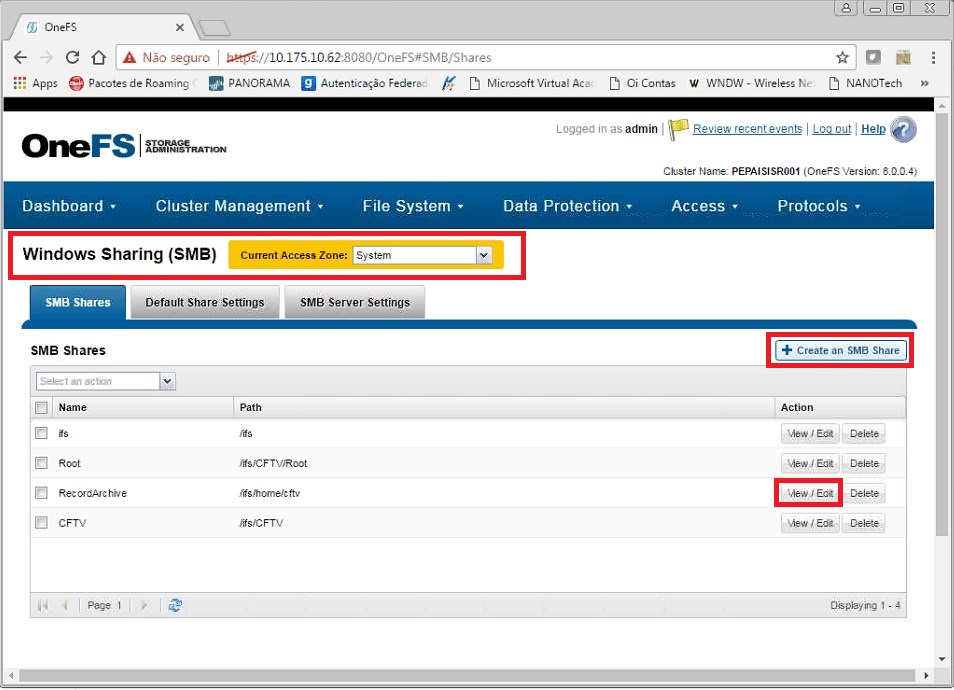The height and width of the screenshot is (690, 954).
Task: Expand the File System menu
Action: pyautogui.click(x=413, y=206)
